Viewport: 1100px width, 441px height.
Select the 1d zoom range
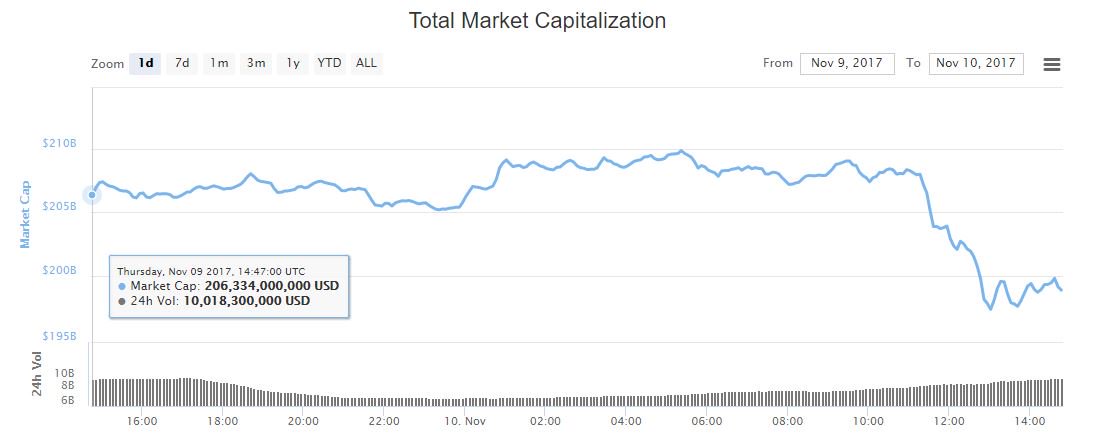pyautogui.click(x=146, y=63)
